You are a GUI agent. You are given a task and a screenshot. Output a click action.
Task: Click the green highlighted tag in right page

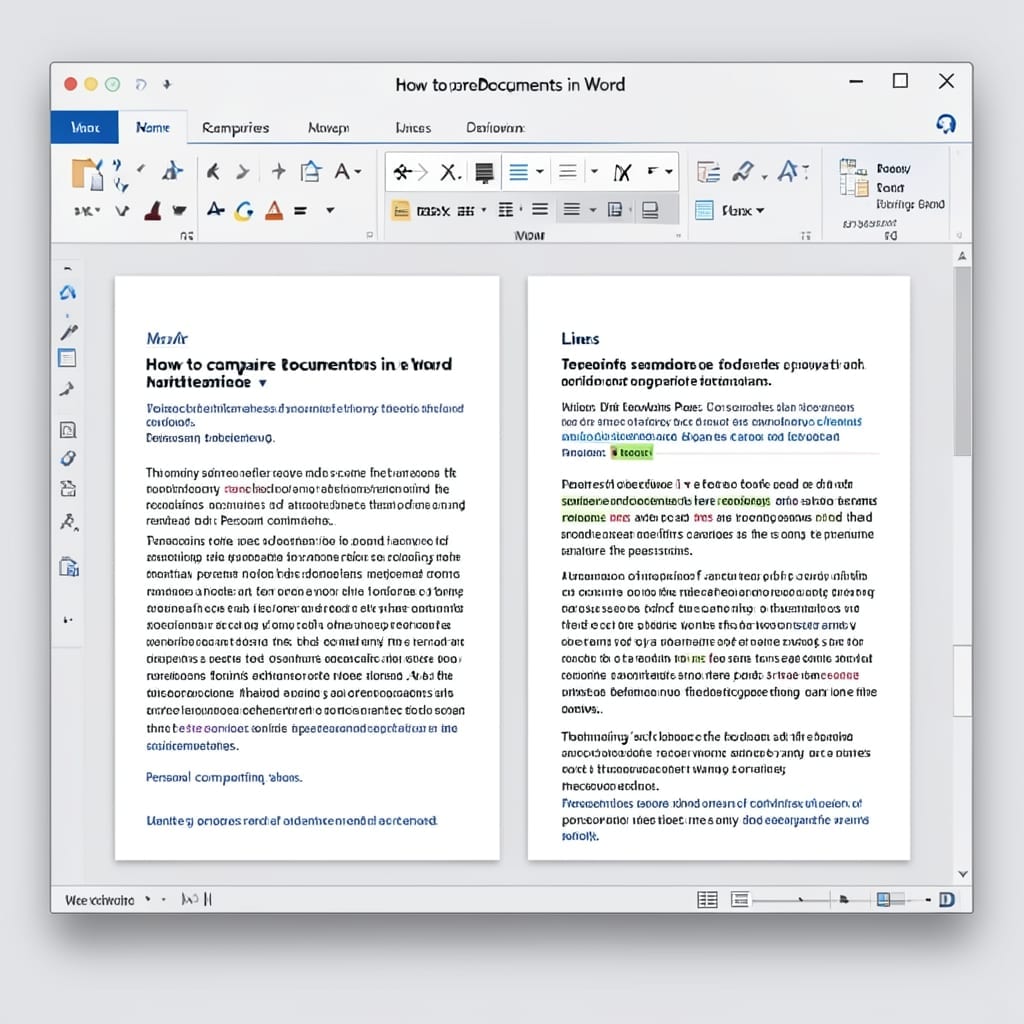[632, 453]
